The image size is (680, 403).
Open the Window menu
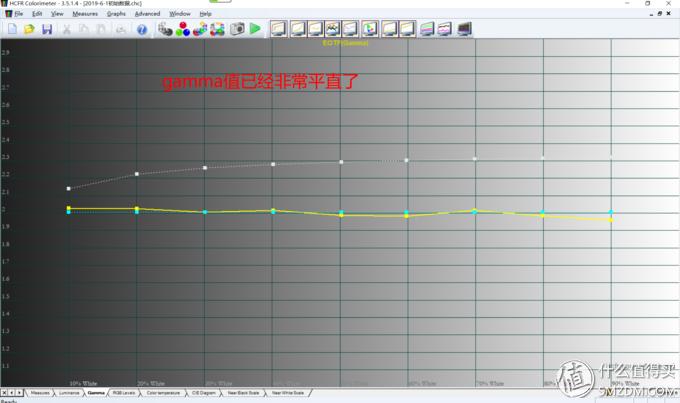coord(180,13)
